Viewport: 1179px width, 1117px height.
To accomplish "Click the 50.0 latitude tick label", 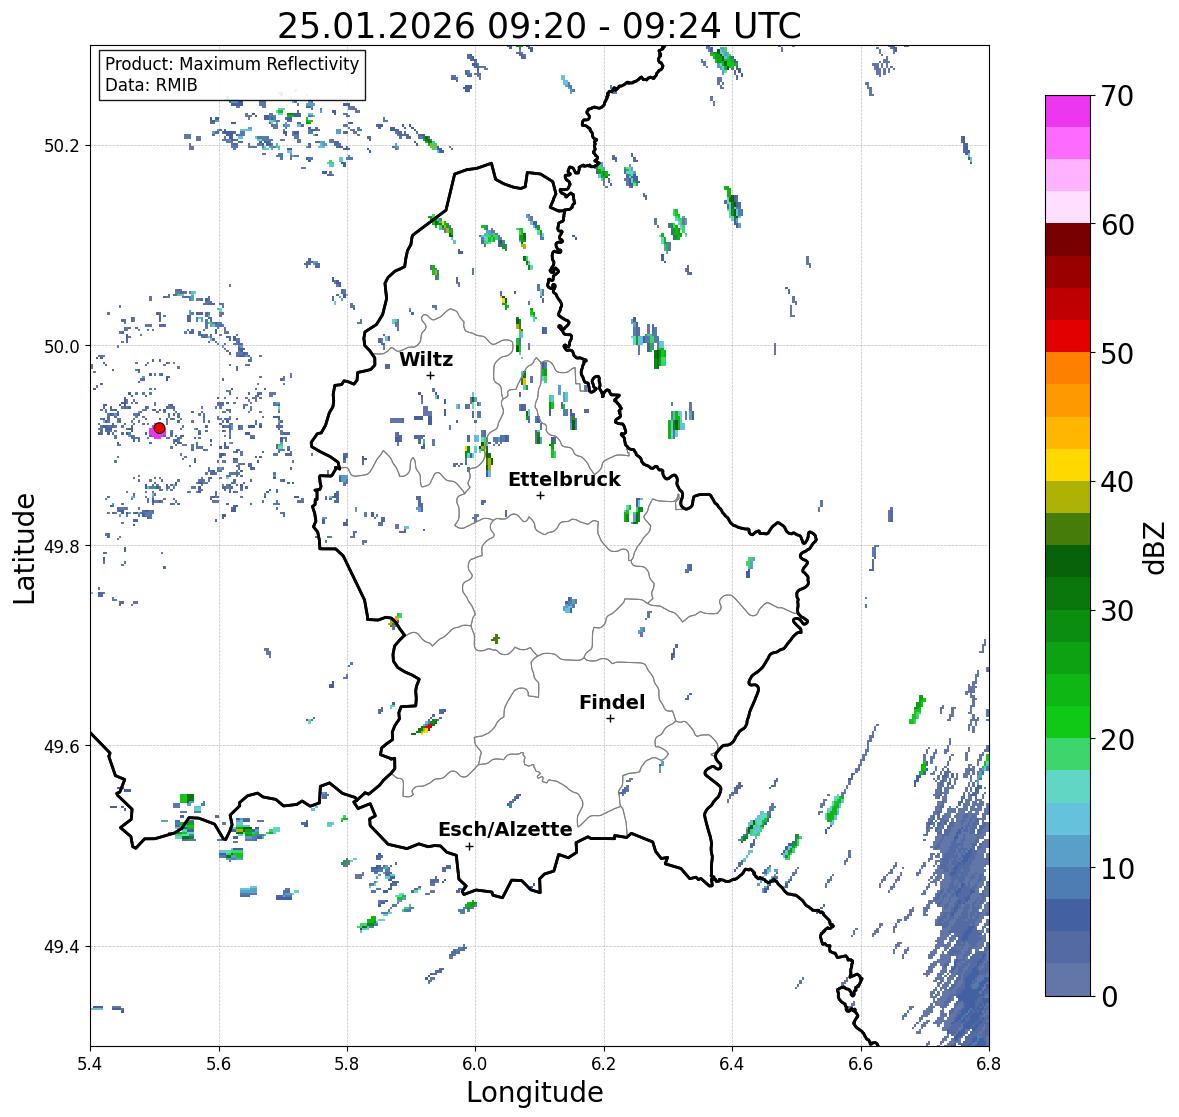I will pos(62,347).
